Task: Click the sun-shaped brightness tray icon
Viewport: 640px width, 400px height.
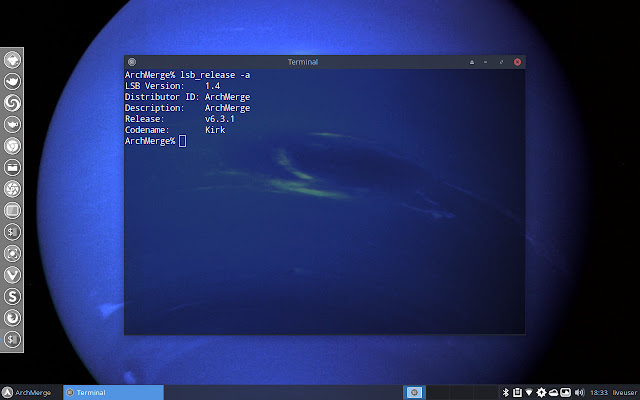Action: click(x=541, y=393)
